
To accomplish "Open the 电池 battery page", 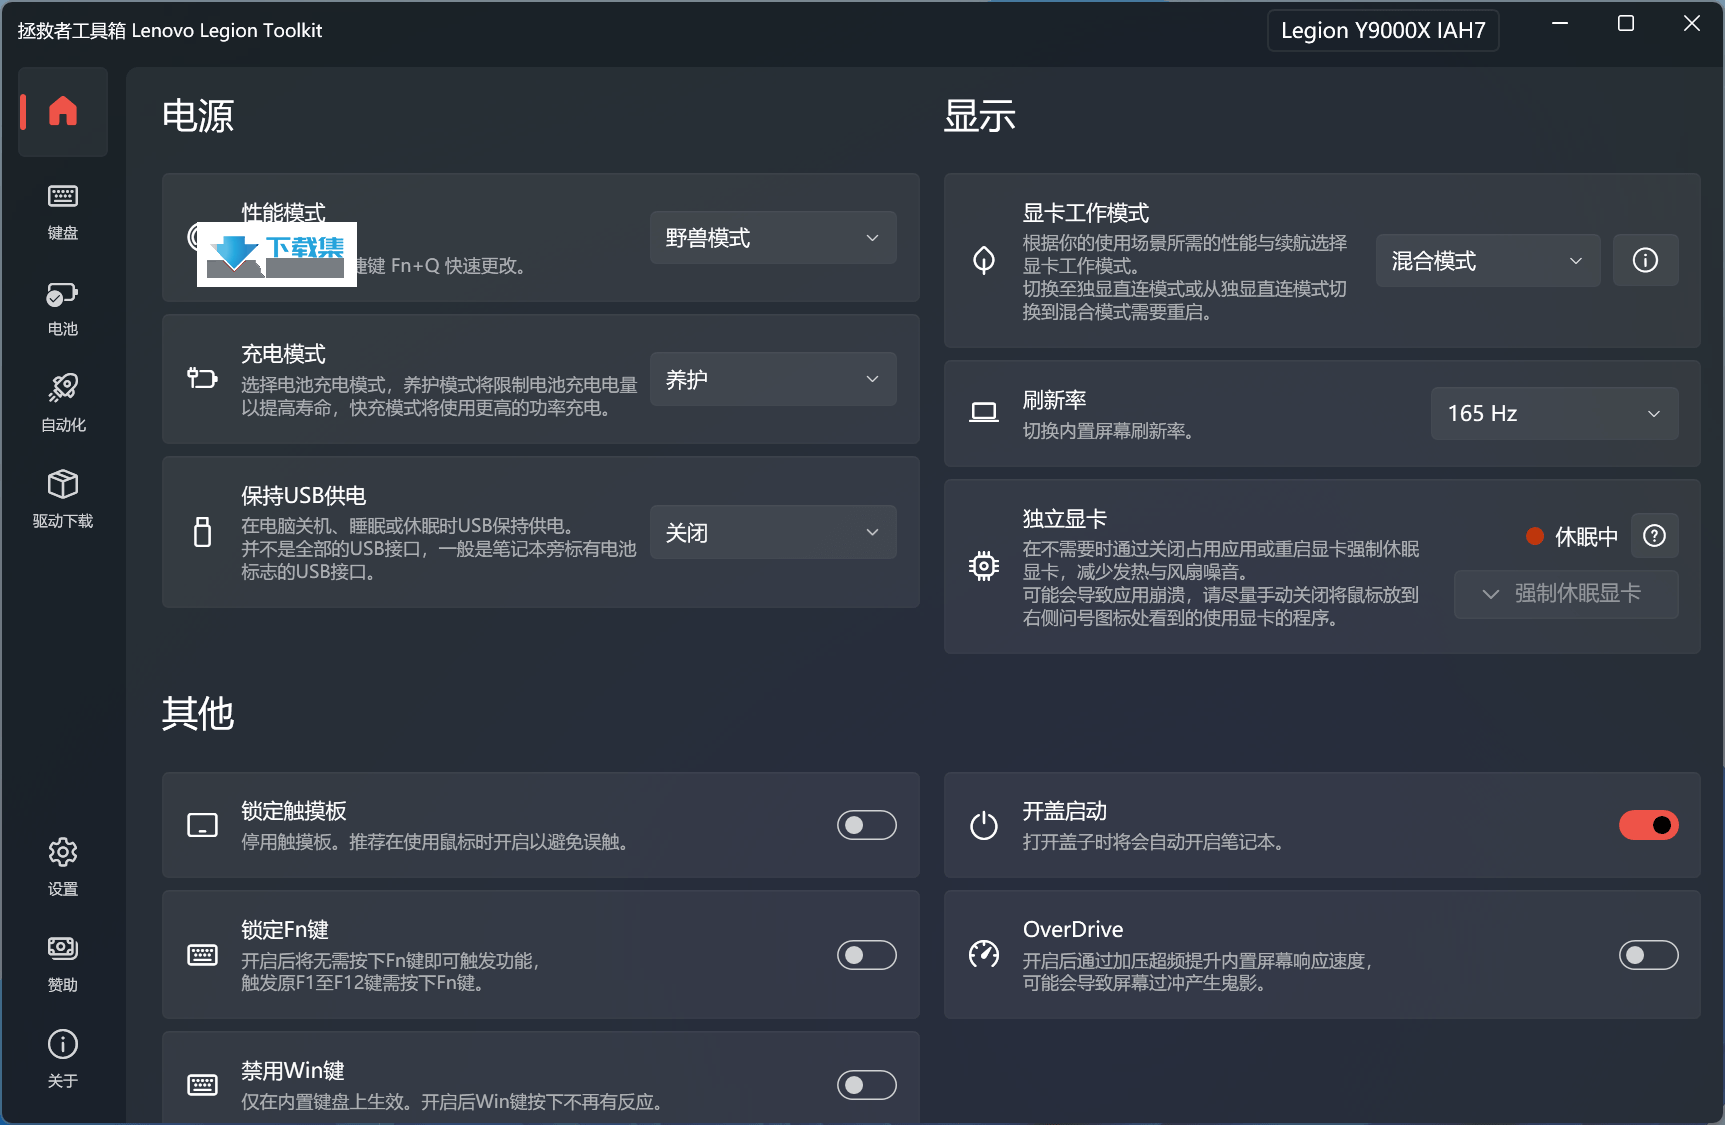I will click(x=62, y=308).
